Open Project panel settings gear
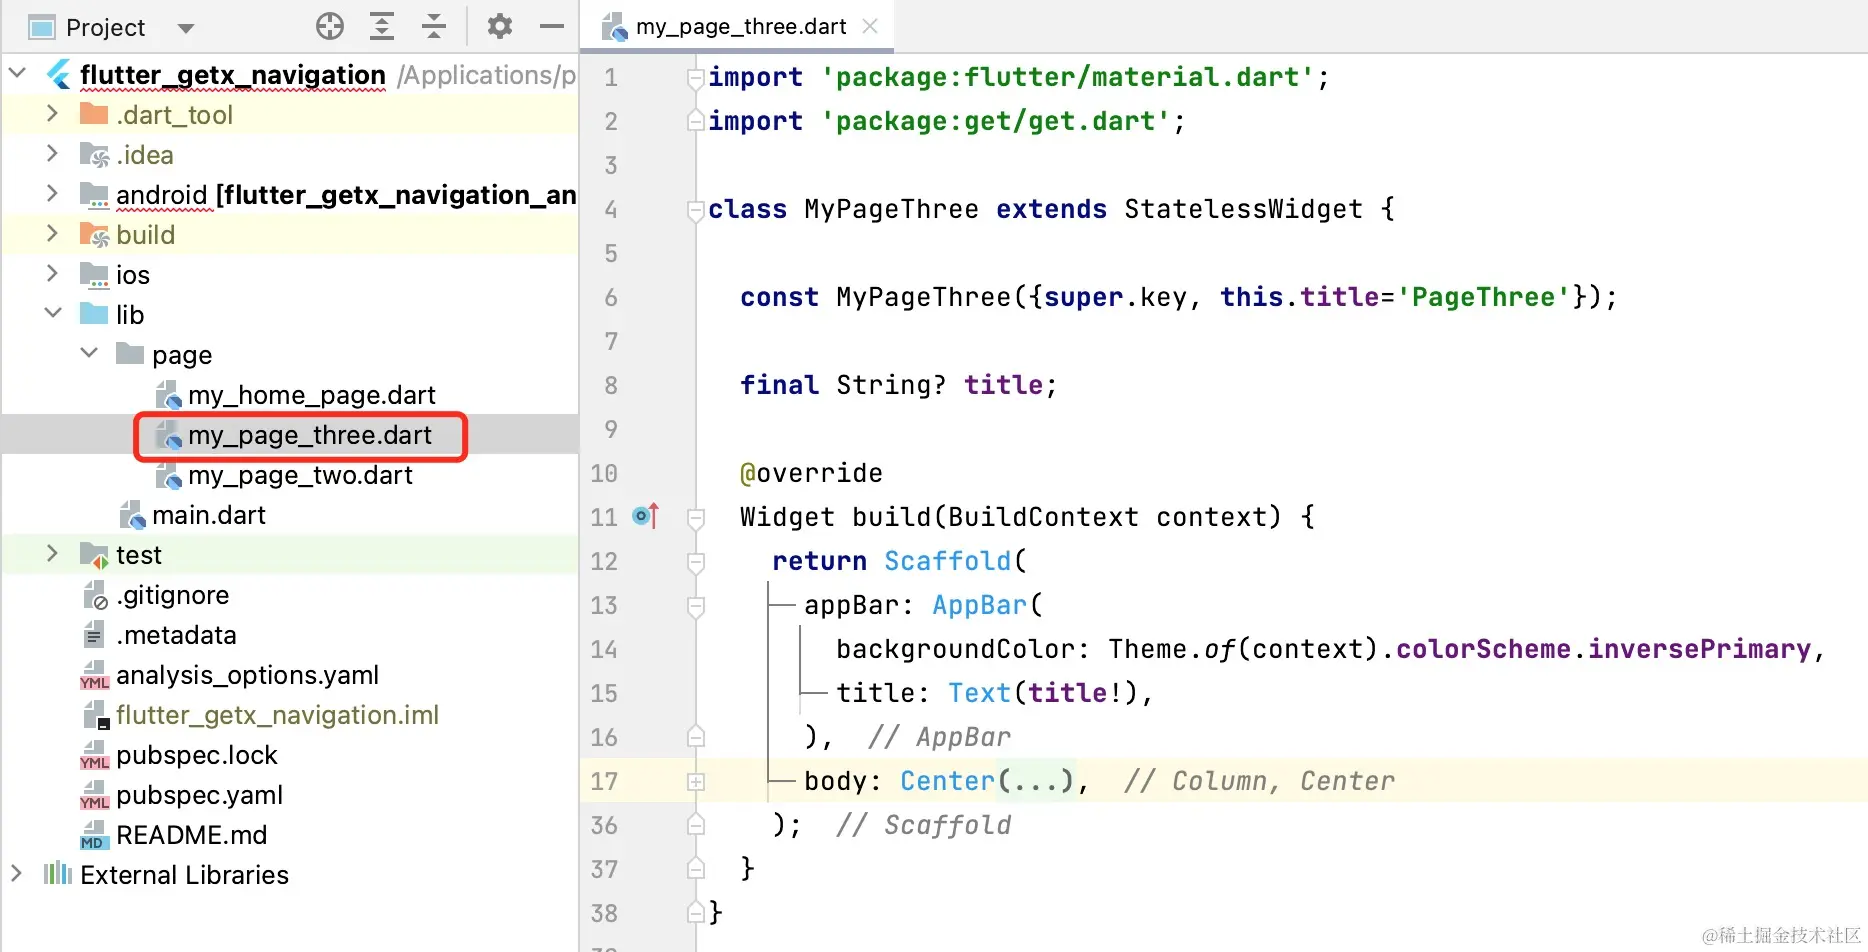The height and width of the screenshot is (952, 1868). [x=500, y=27]
